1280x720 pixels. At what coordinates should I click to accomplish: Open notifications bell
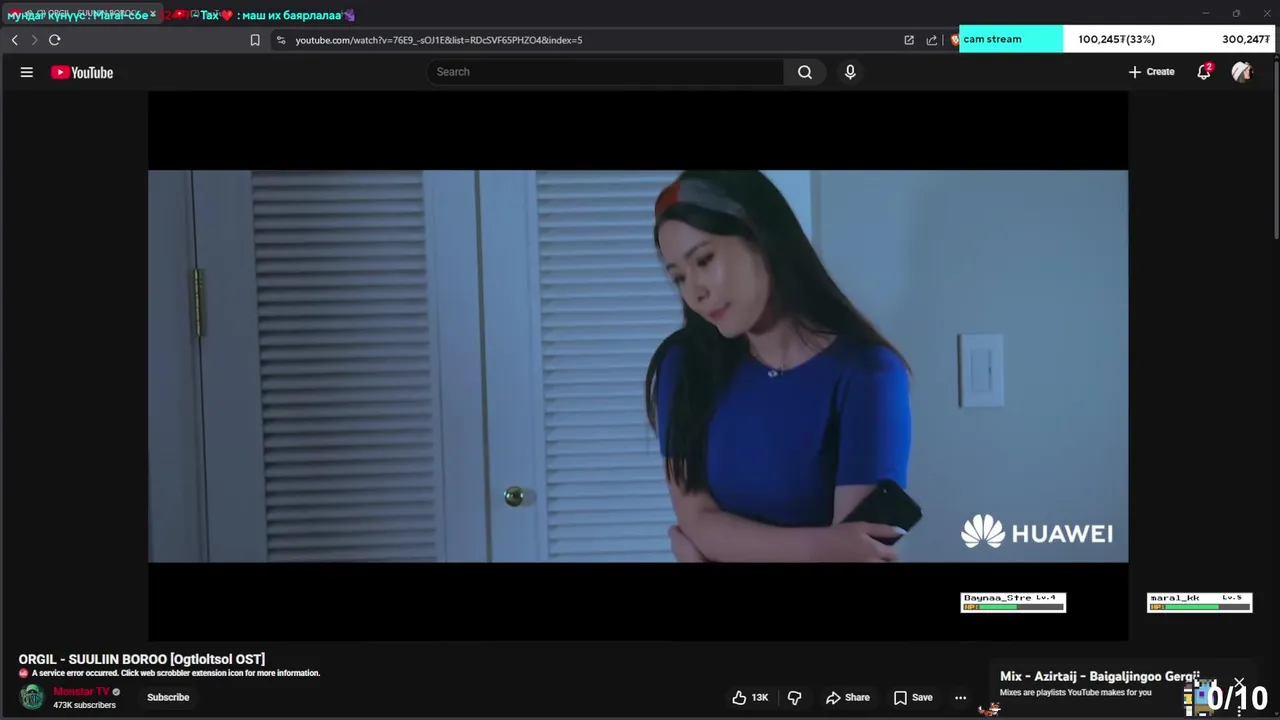(x=1204, y=72)
